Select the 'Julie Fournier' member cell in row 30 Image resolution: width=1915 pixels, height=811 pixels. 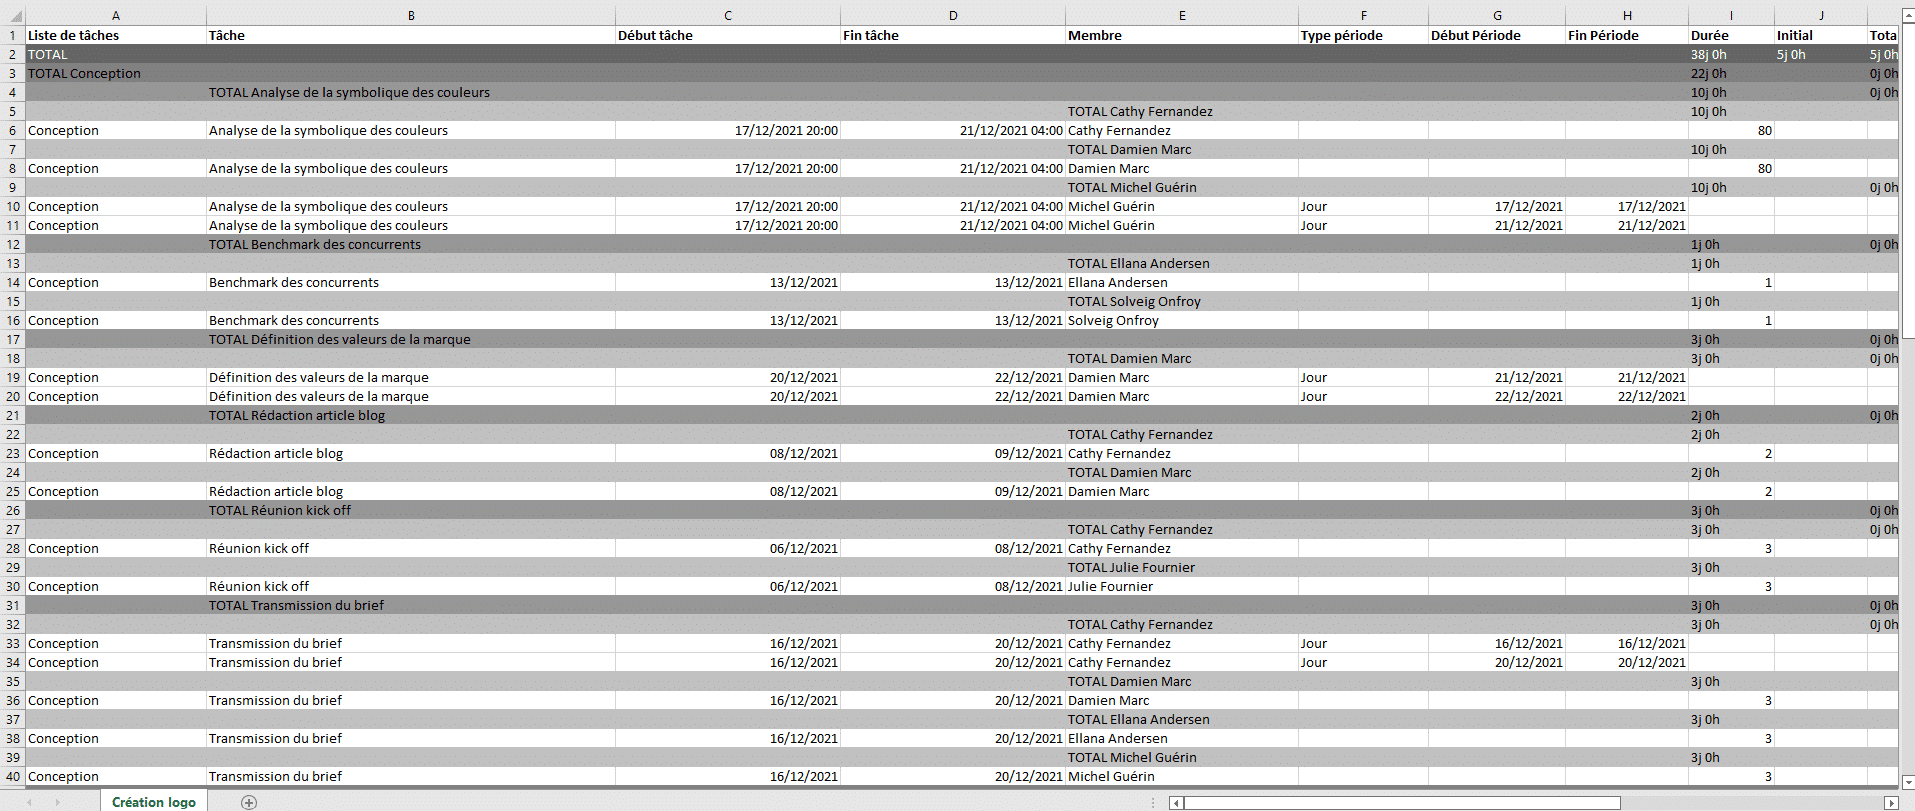[1182, 586]
